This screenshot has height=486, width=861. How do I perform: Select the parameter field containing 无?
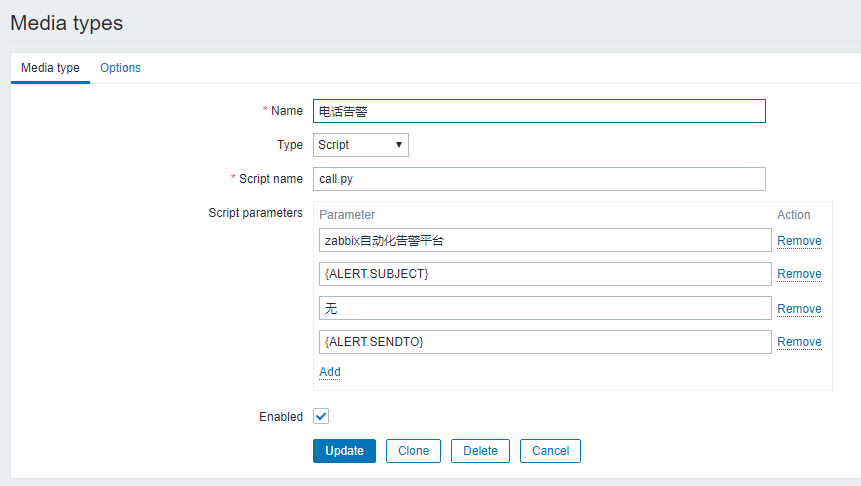pyautogui.click(x=545, y=308)
